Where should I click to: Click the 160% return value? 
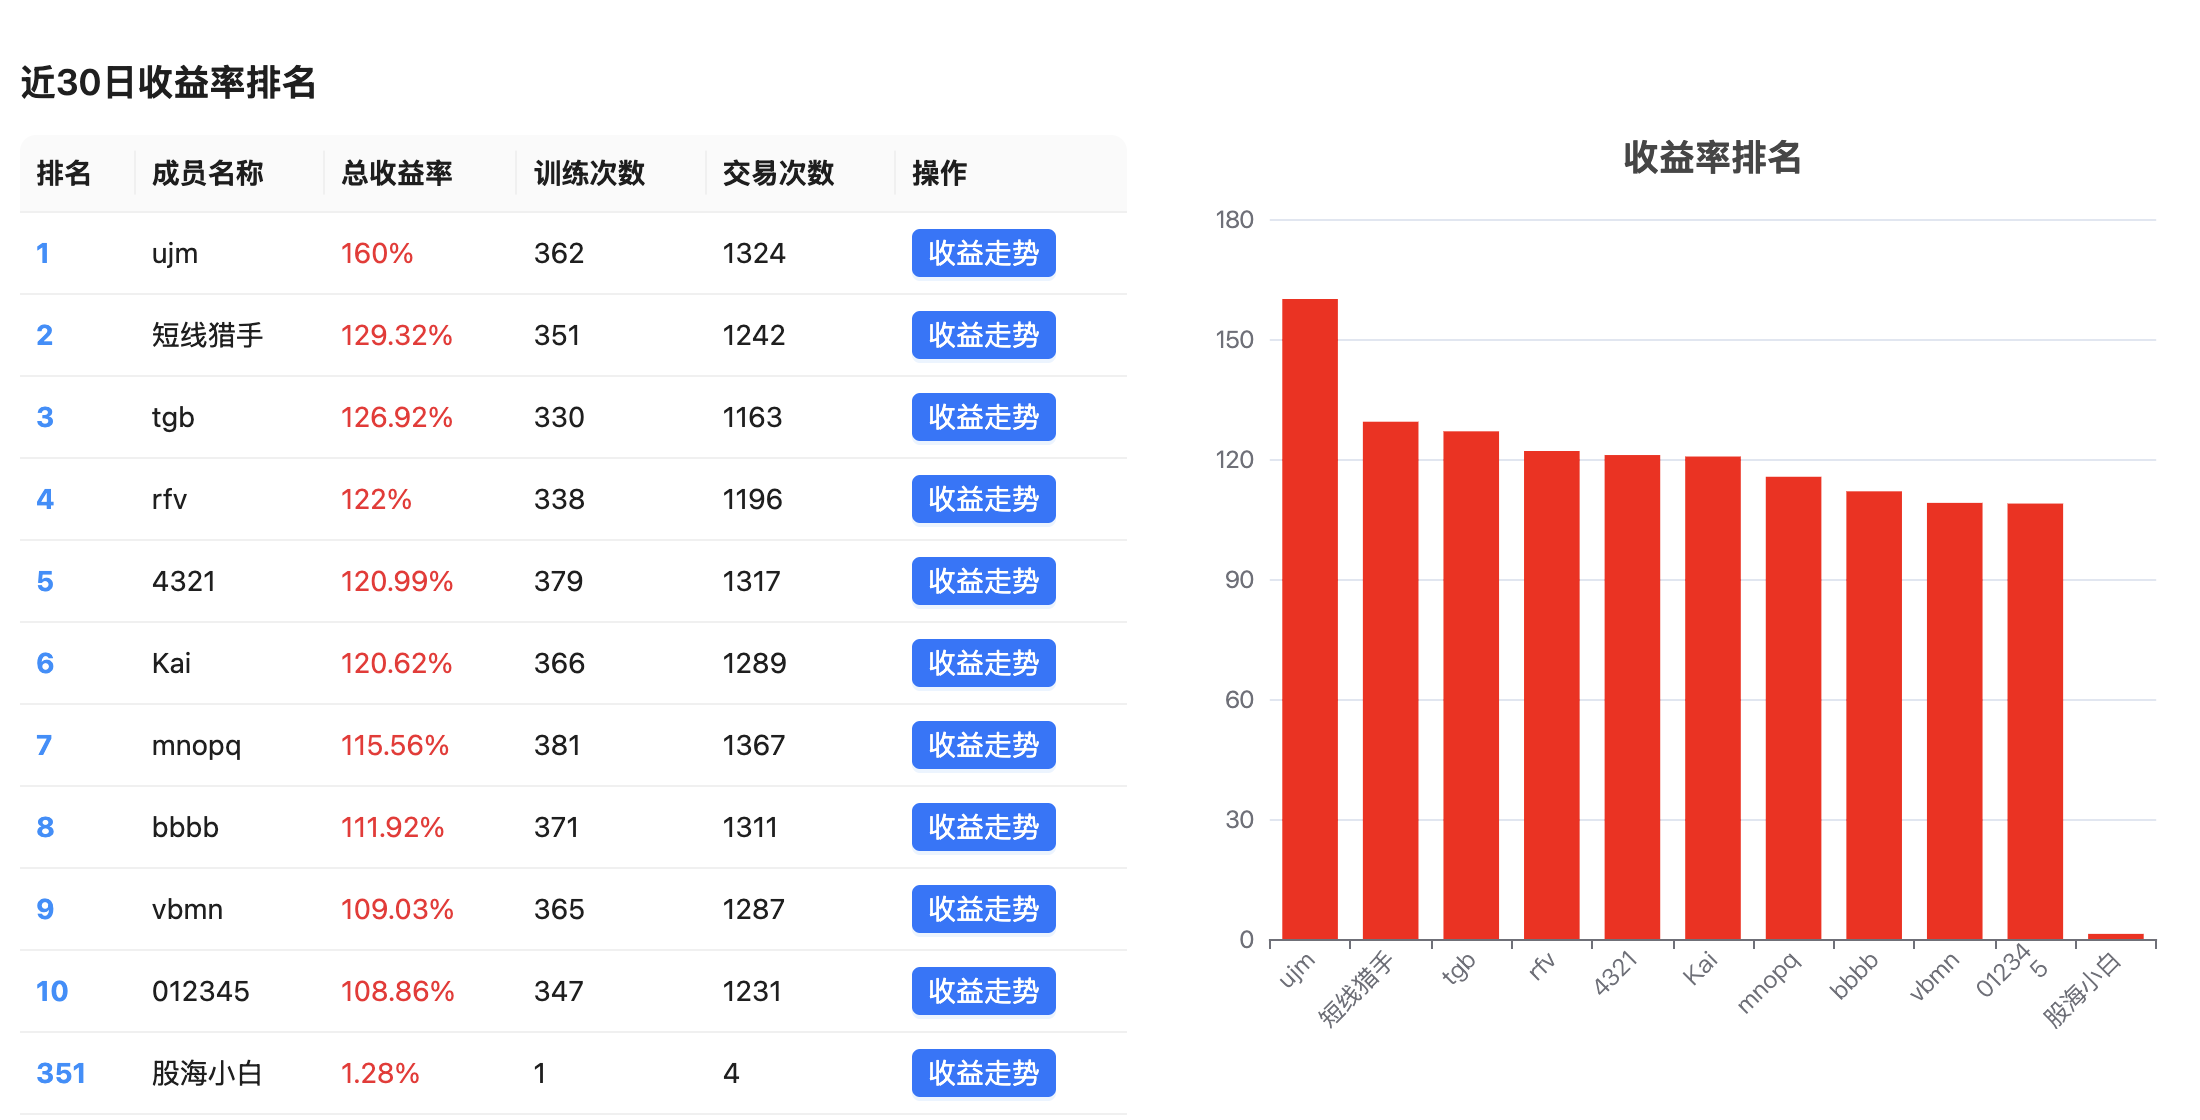tap(377, 253)
